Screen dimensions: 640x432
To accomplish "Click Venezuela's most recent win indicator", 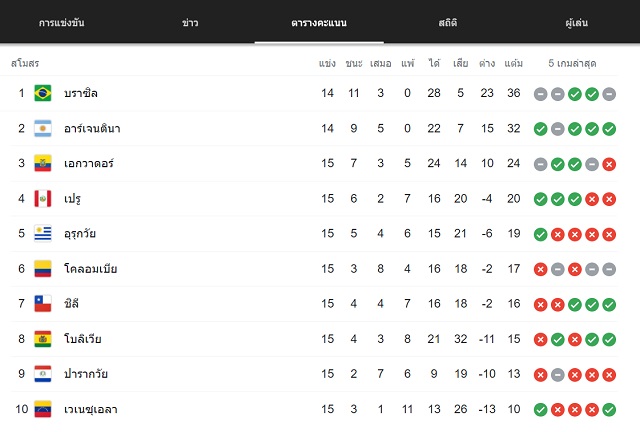I will click(x=609, y=410).
